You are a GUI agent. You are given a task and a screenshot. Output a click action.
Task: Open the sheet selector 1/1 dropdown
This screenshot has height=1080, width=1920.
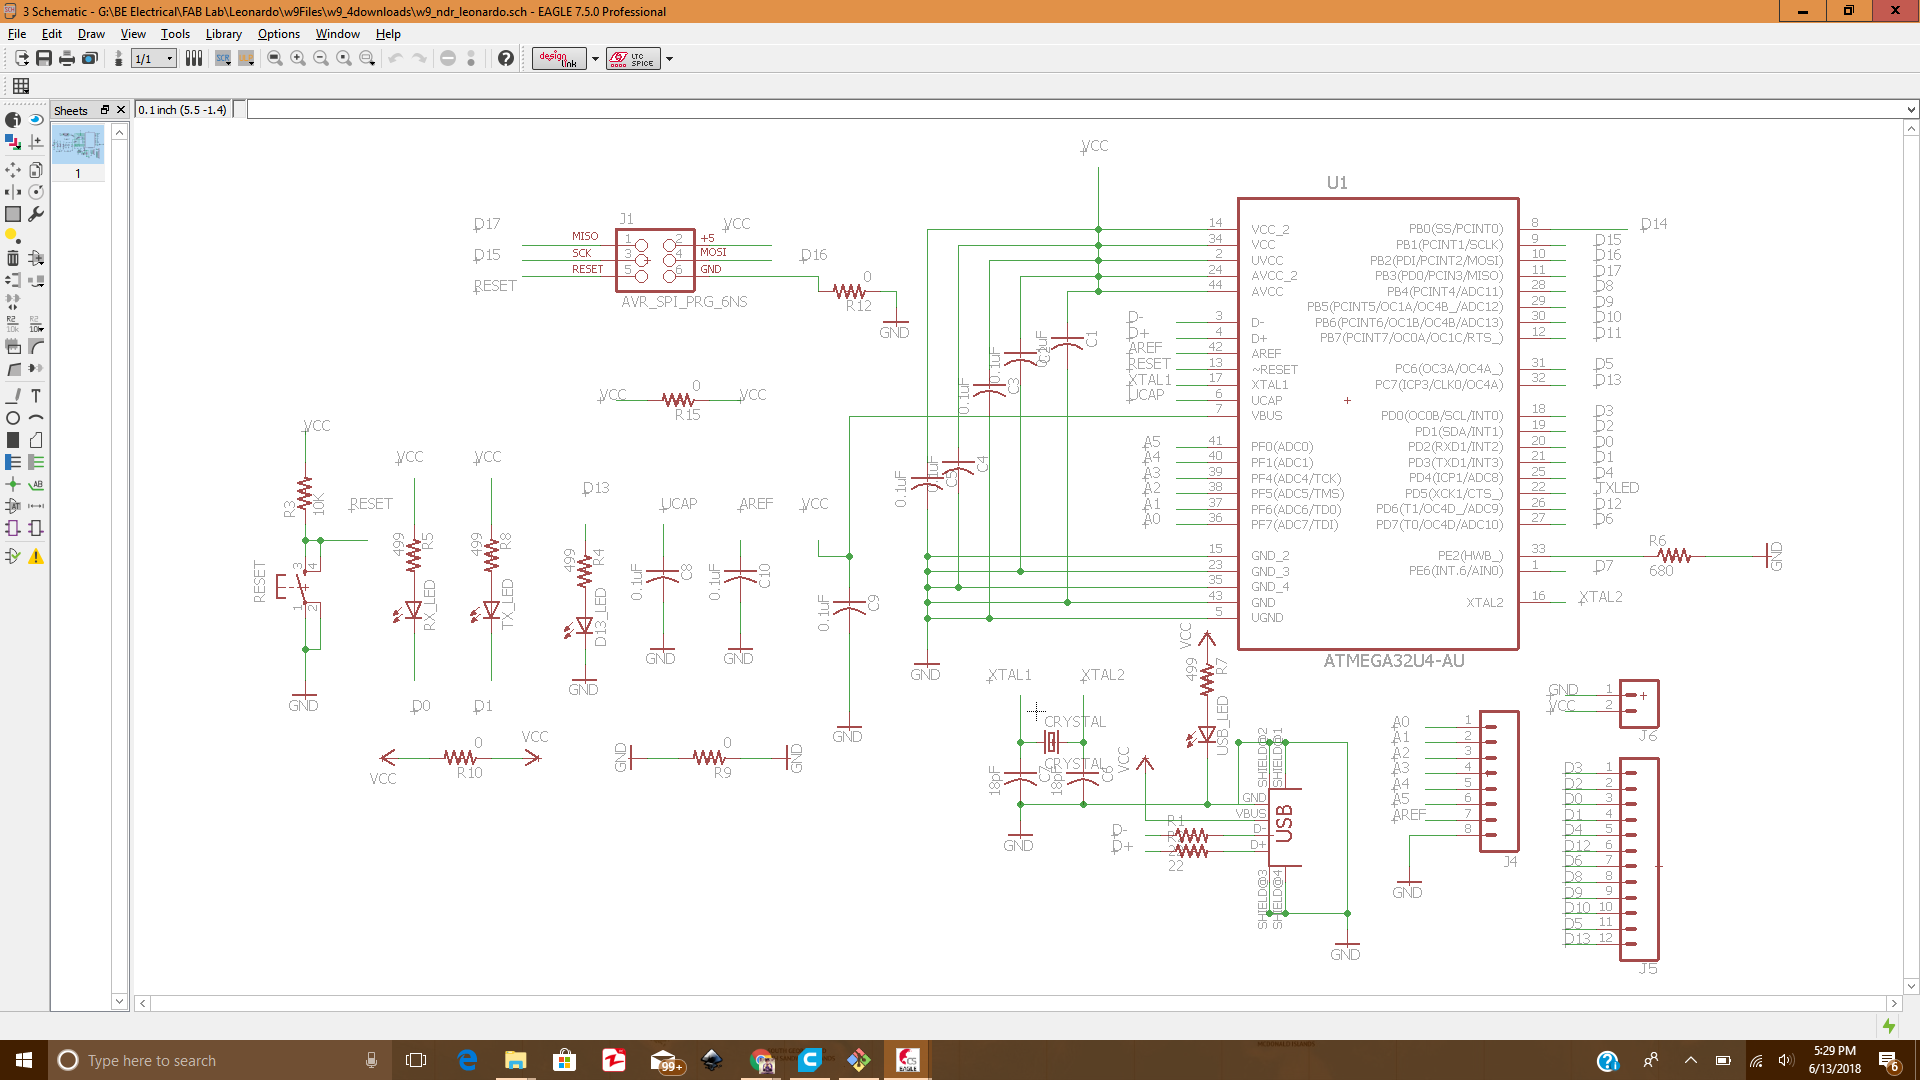point(155,59)
